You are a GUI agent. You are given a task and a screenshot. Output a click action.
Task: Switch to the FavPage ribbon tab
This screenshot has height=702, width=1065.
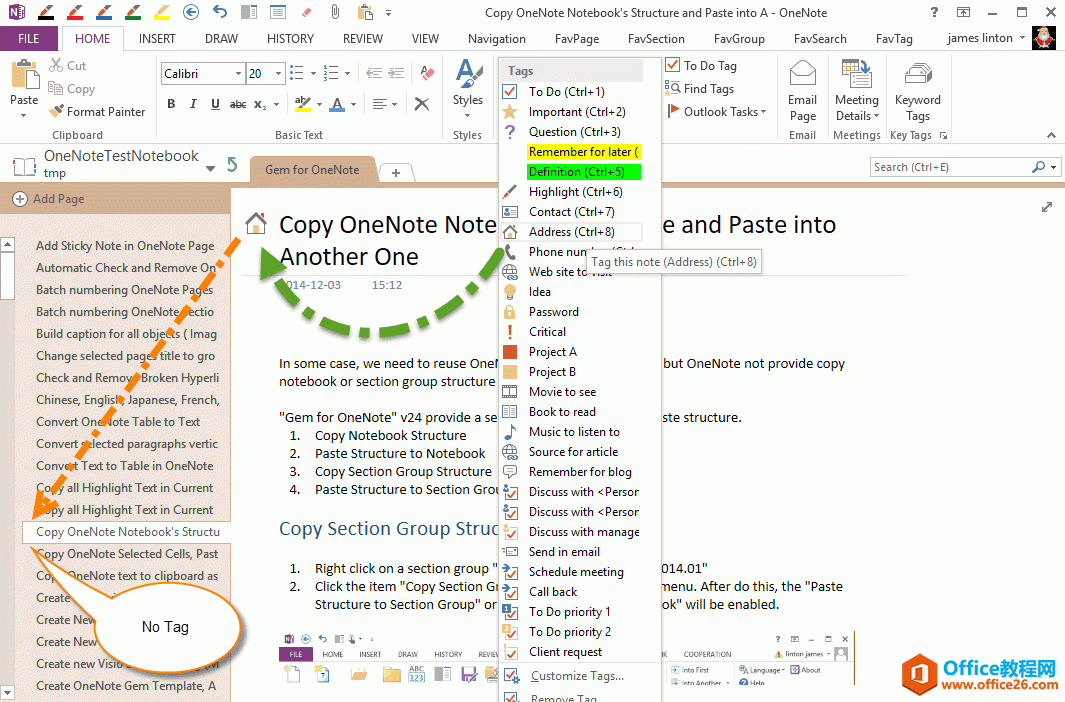tap(577, 39)
